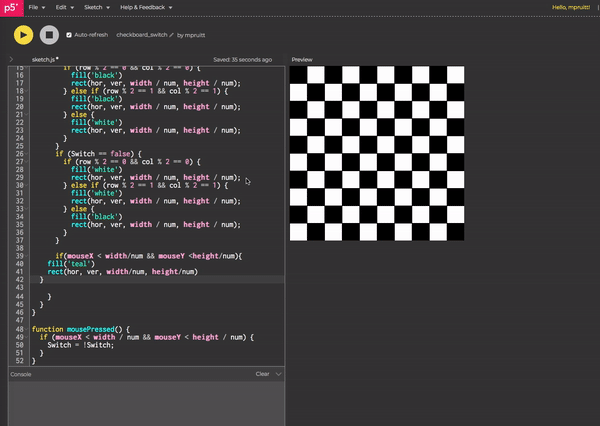The image size is (600, 426).
Task: Click line number 47 in the gutter
Action: pos(20,320)
